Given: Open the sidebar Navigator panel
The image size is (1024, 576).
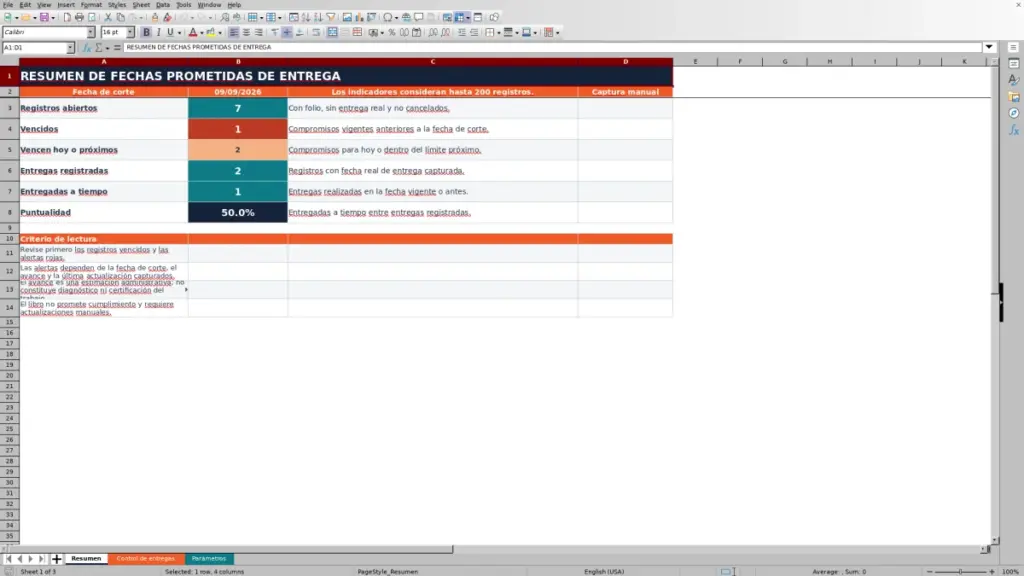Looking at the screenshot, I should click(1014, 114).
